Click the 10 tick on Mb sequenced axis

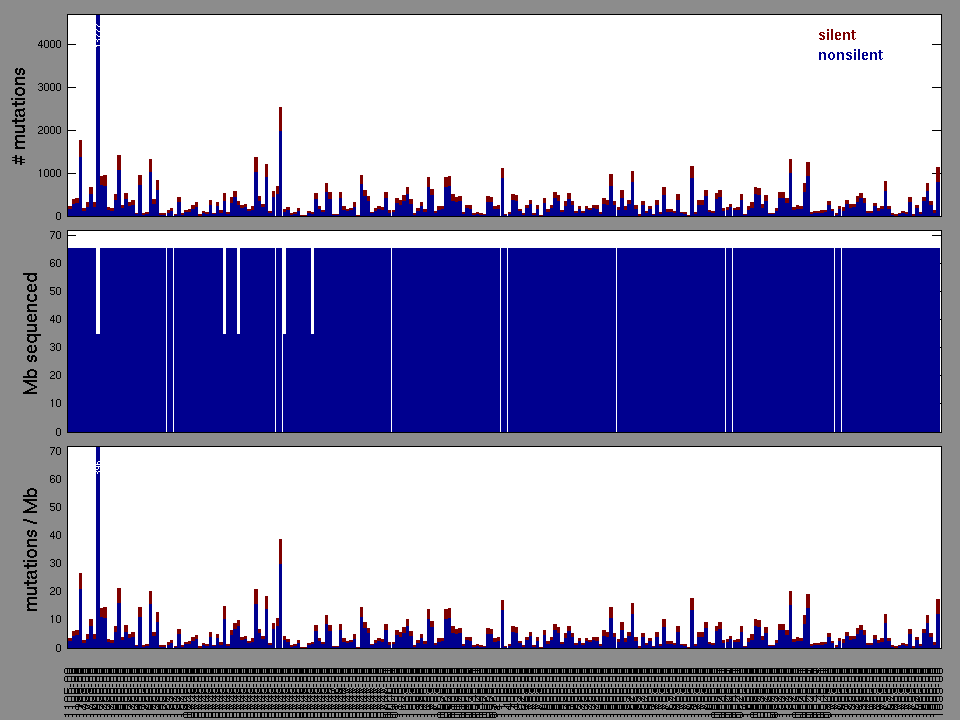pyautogui.click(x=56, y=404)
